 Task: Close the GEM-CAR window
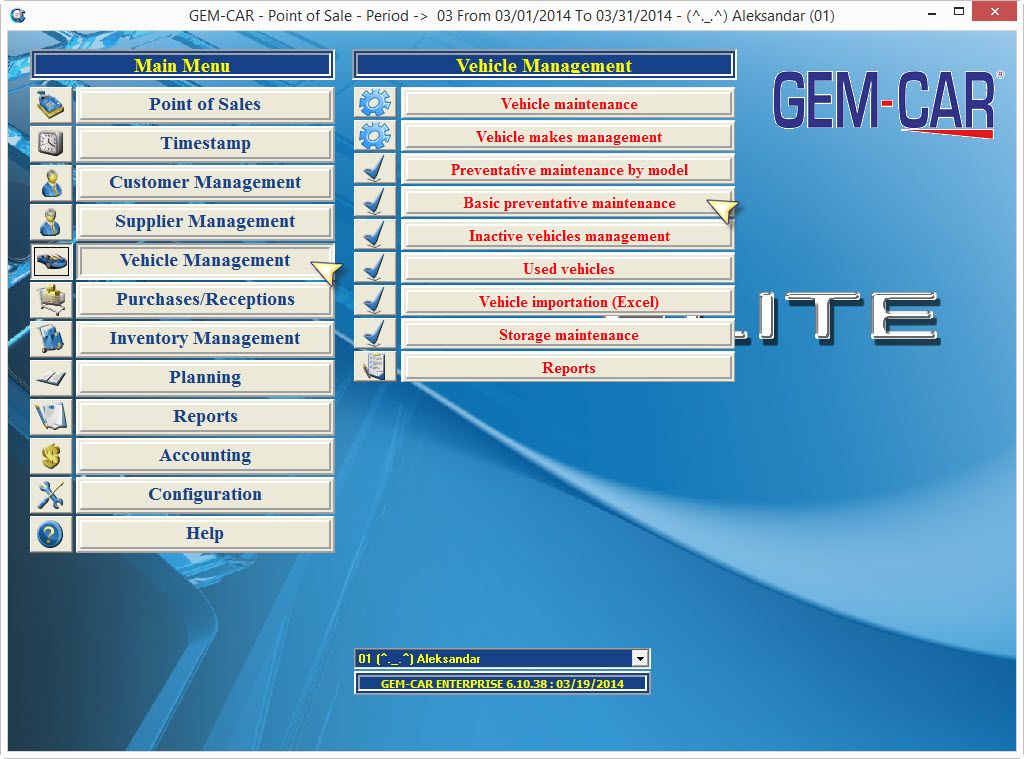[995, 12]
